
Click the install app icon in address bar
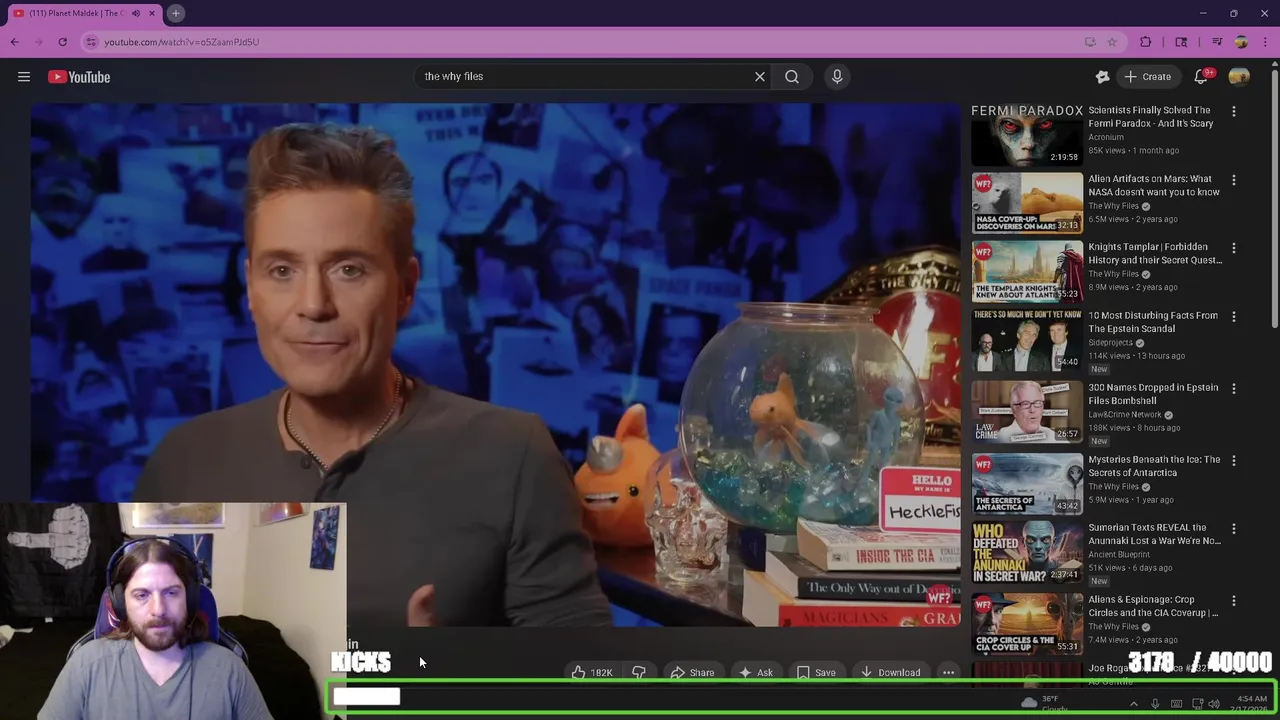pyautogui.click(x=1090, y=42)
